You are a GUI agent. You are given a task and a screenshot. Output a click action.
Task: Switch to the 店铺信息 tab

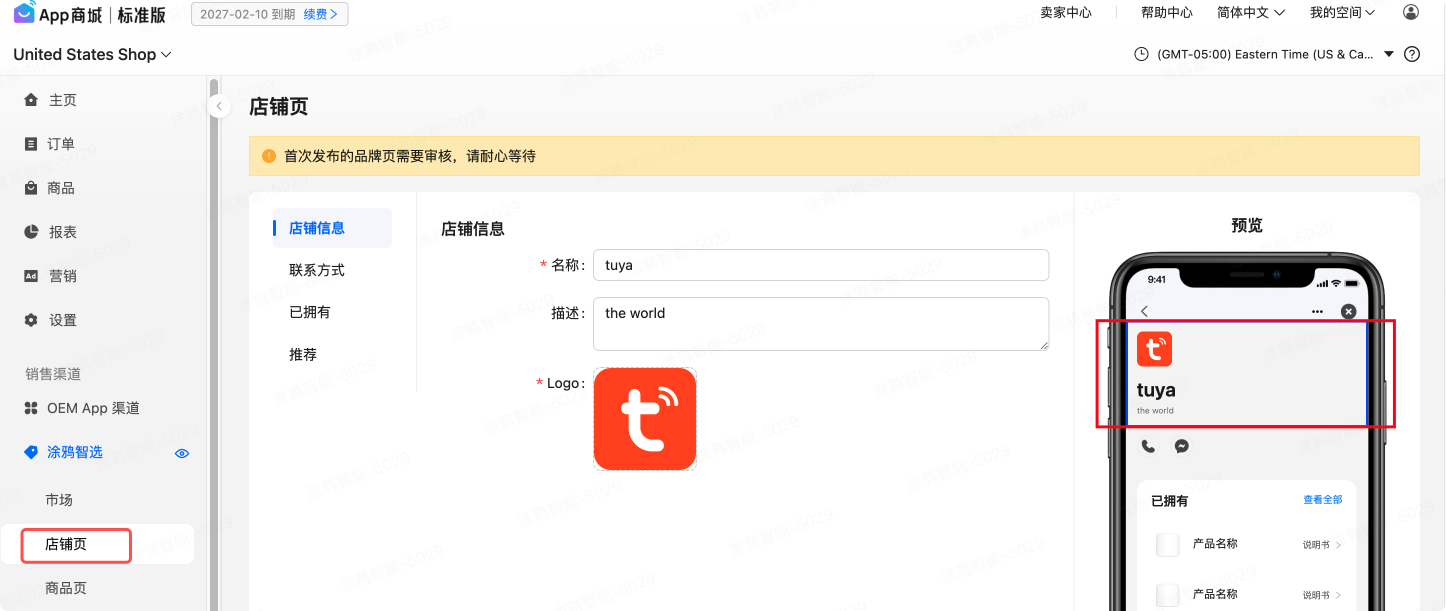tap(332, 228)
